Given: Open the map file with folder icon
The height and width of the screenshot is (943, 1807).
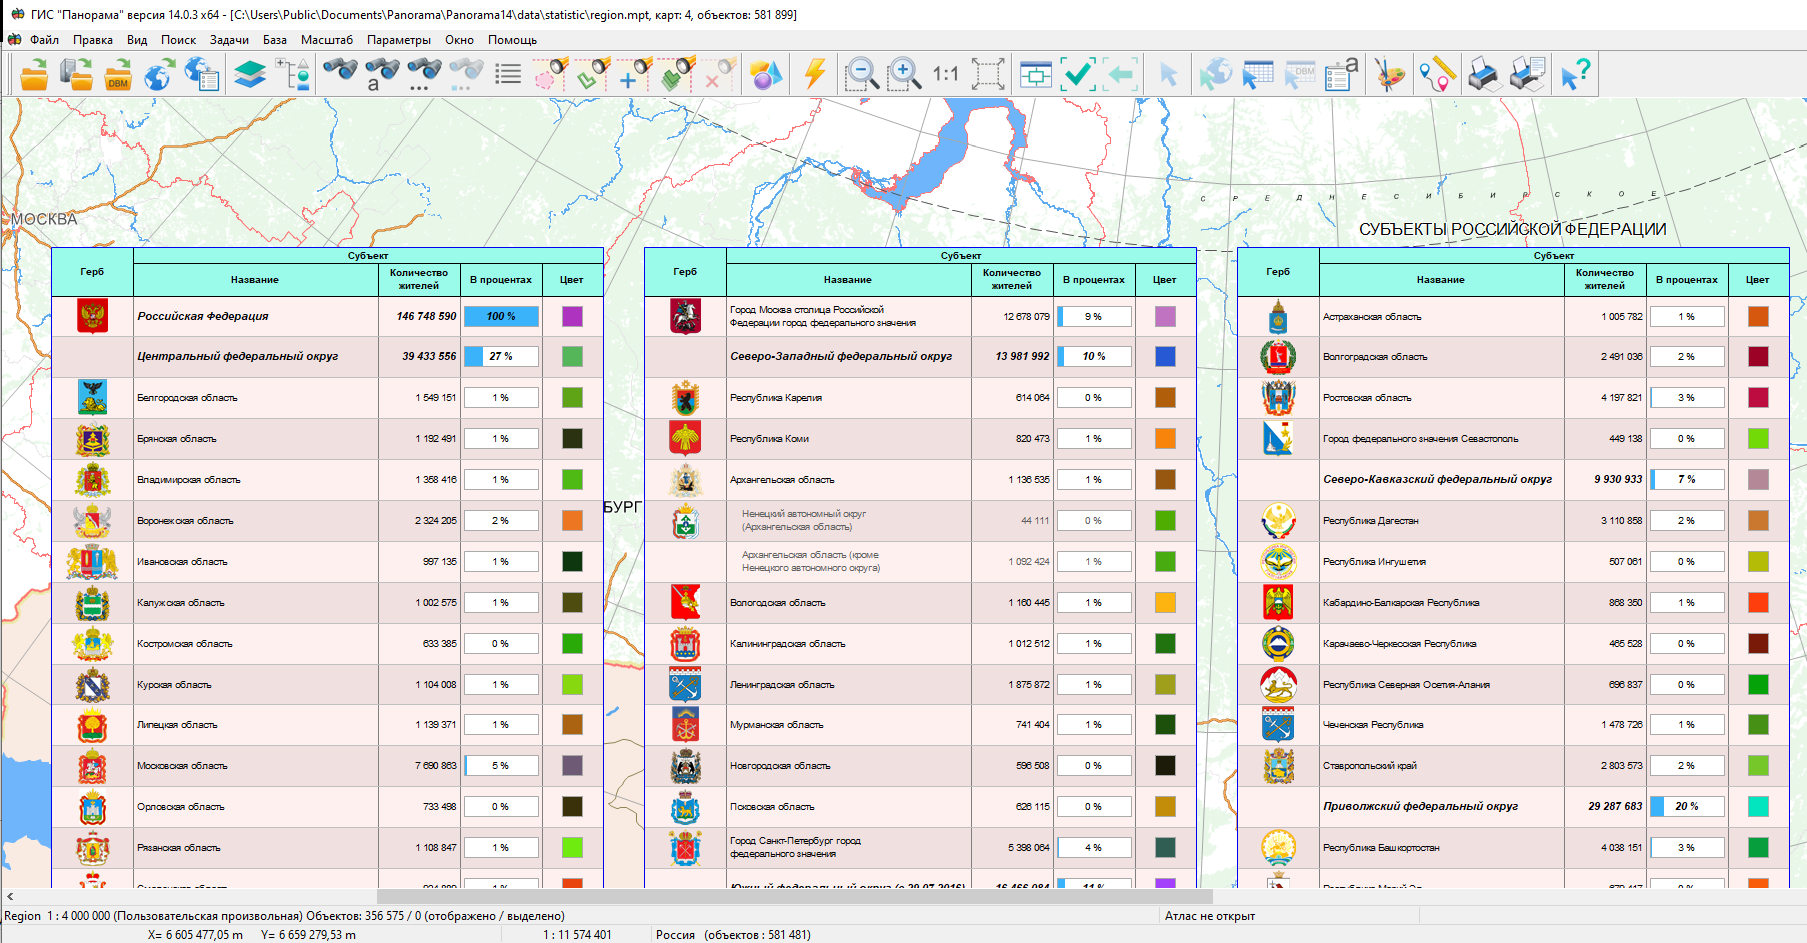Looking at the screenshot, I should tap(34, 75).
